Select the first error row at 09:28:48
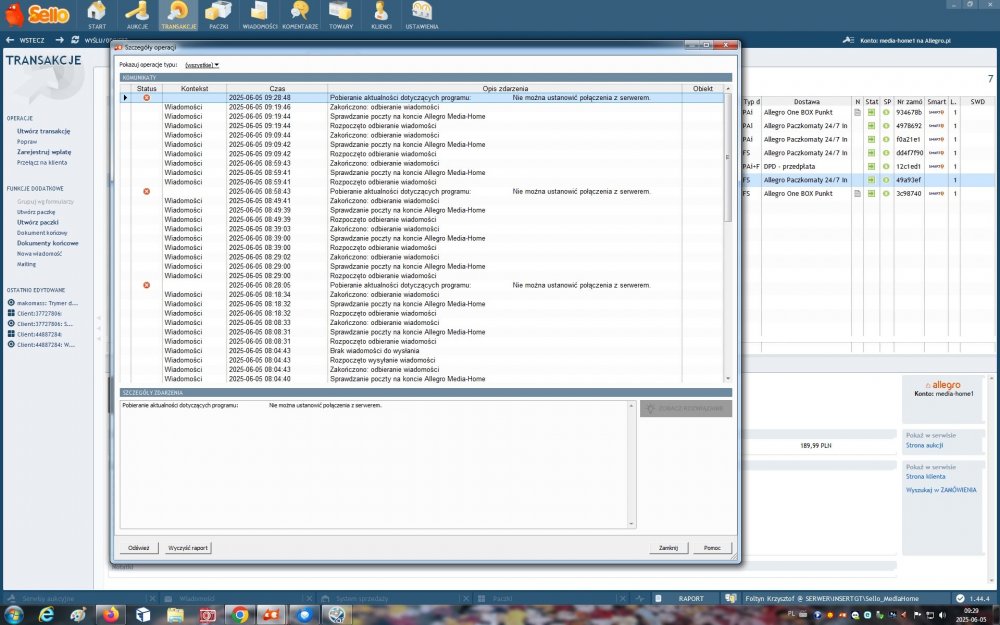Screen dimensions: 1000x625 pyautogui.click(x=400, y=98)
